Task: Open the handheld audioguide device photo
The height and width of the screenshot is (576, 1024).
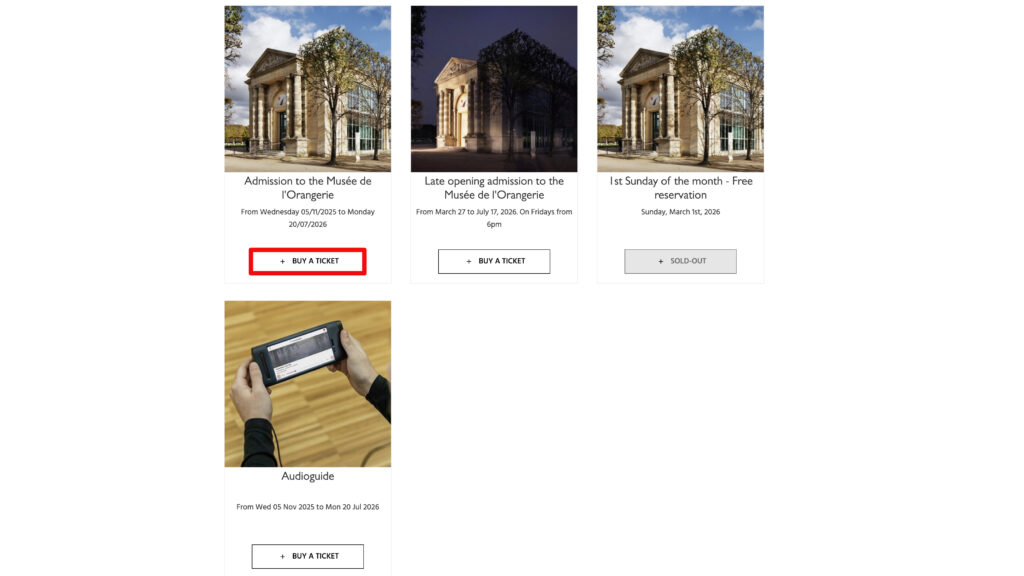Action: point(308,384)
